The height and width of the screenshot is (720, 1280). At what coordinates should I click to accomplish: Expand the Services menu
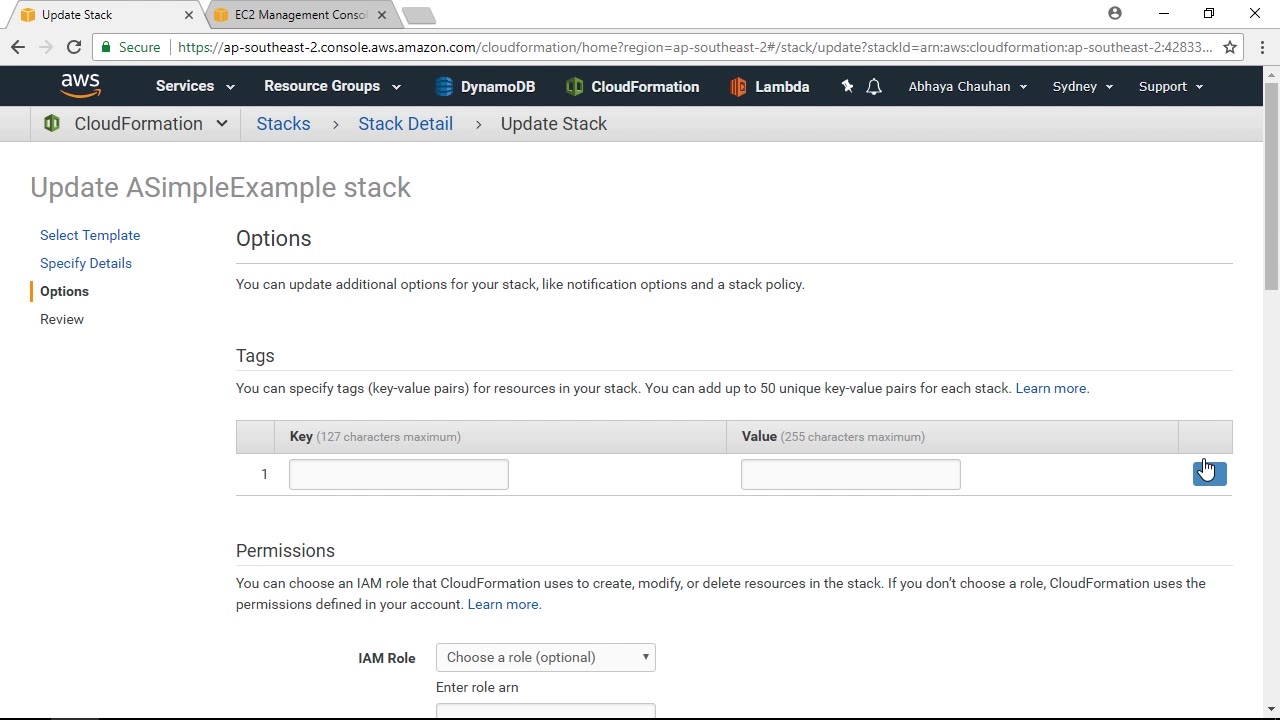(x=195, y=87)
